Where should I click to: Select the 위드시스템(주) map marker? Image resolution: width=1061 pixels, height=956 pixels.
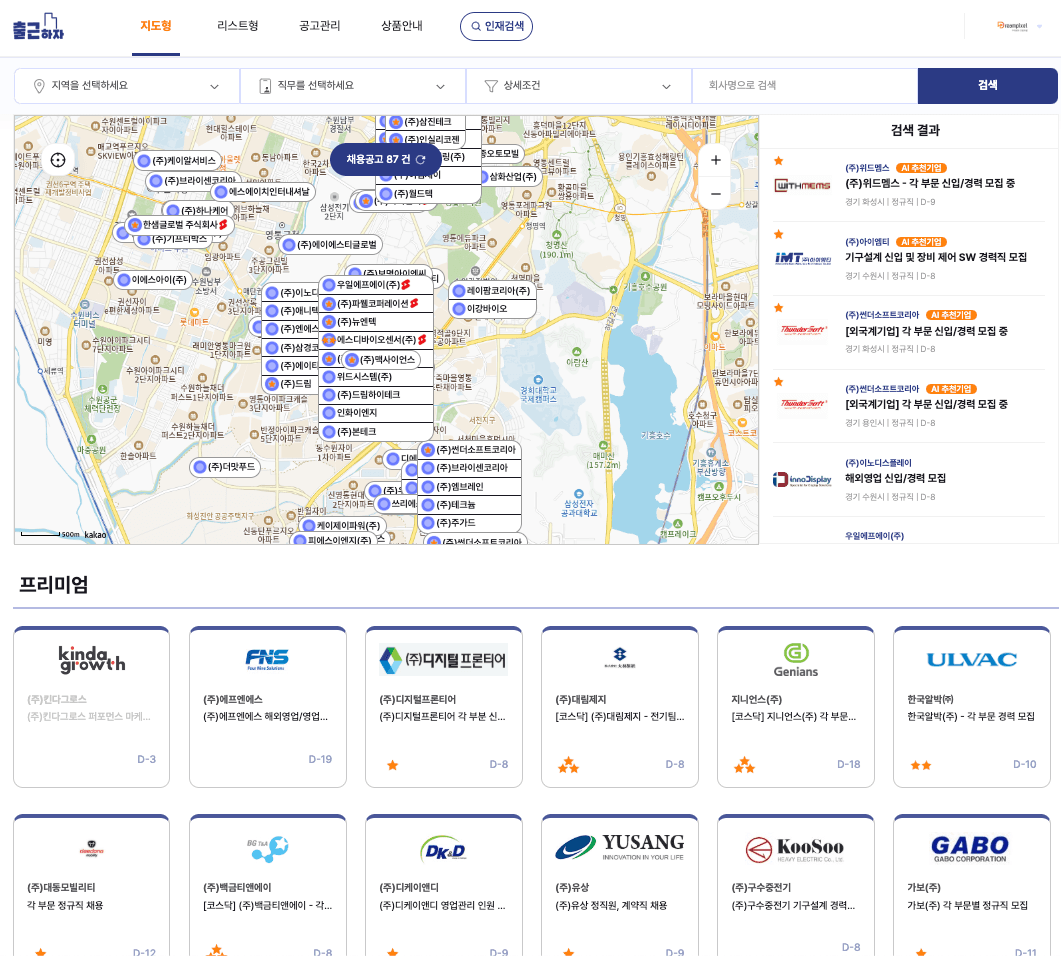(376, 377)
